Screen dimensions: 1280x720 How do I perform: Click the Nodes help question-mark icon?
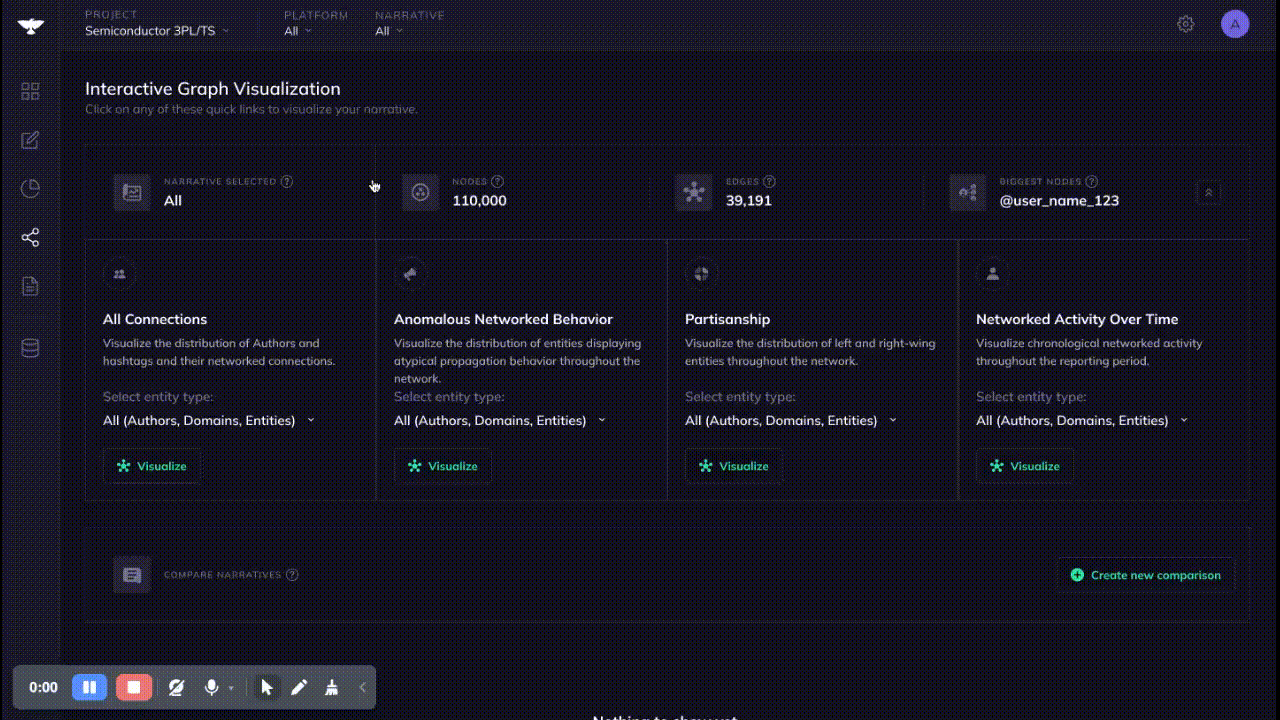pos(498,182)
